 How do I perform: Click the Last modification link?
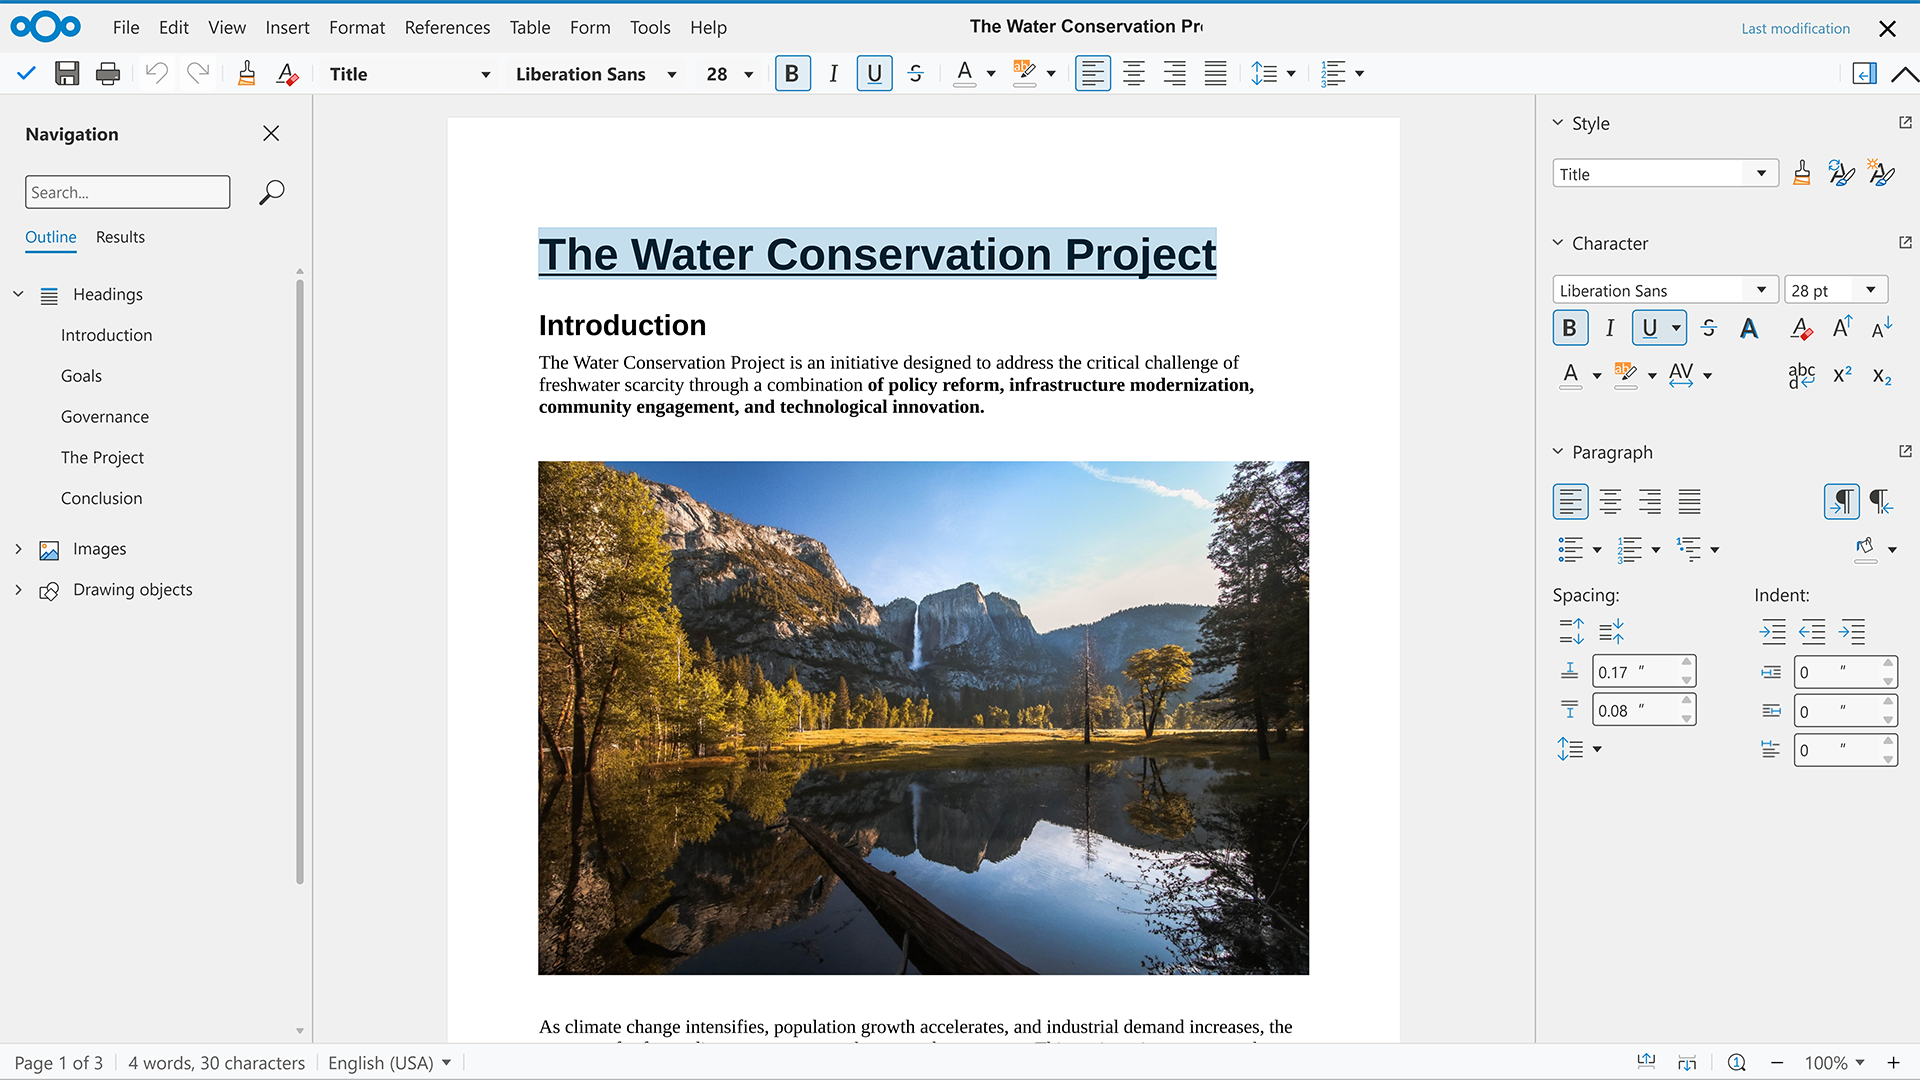click(x=1795, y=28)
